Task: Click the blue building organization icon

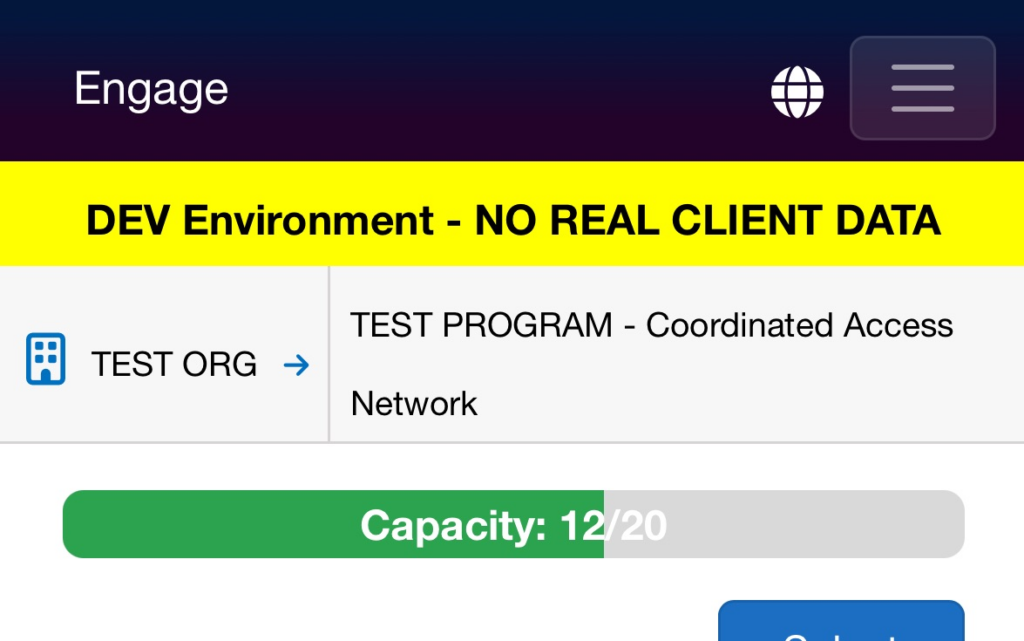Action: click(45, 360)
